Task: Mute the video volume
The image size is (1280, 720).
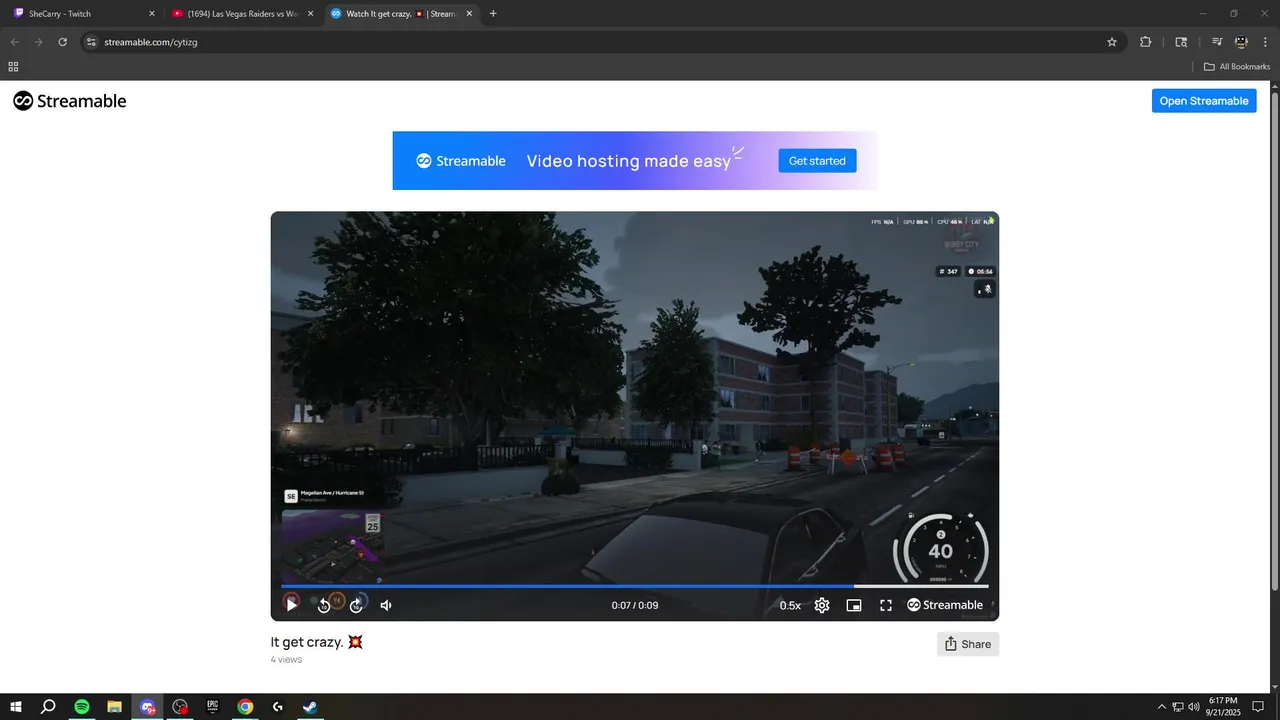Action: coord(387,605)
